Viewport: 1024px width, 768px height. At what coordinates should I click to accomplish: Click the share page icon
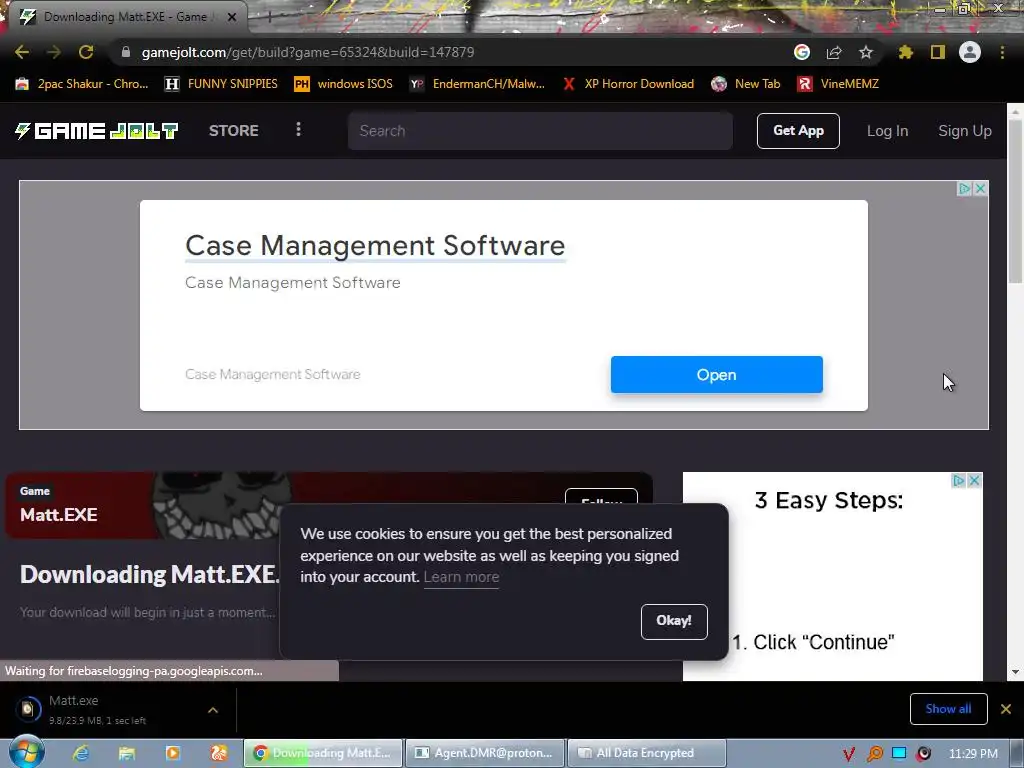(x=834, y=52)
